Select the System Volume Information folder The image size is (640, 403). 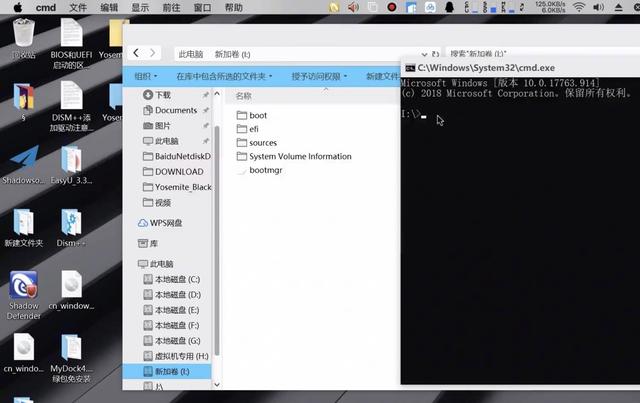294,156
